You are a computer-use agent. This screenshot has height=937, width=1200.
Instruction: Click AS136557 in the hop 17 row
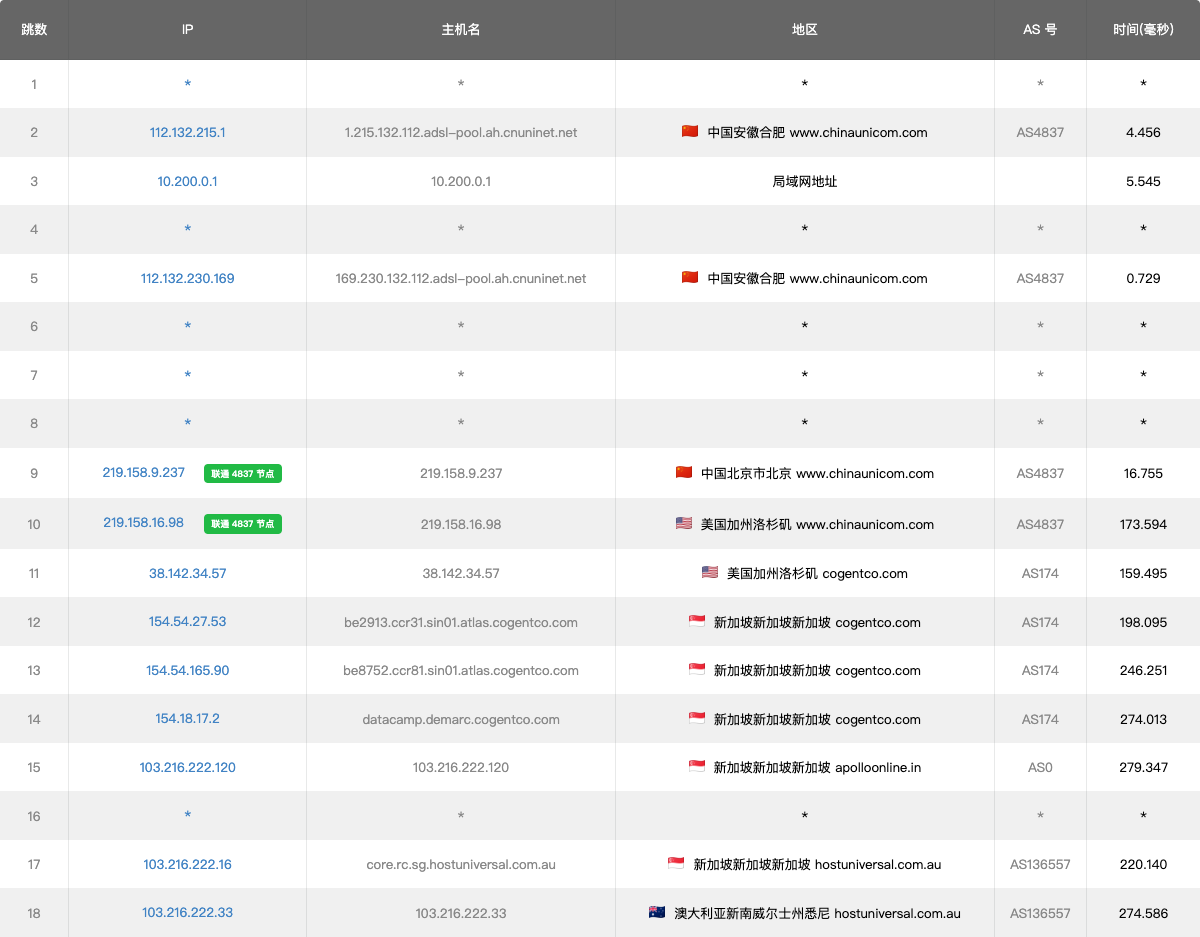[1040, 864]
